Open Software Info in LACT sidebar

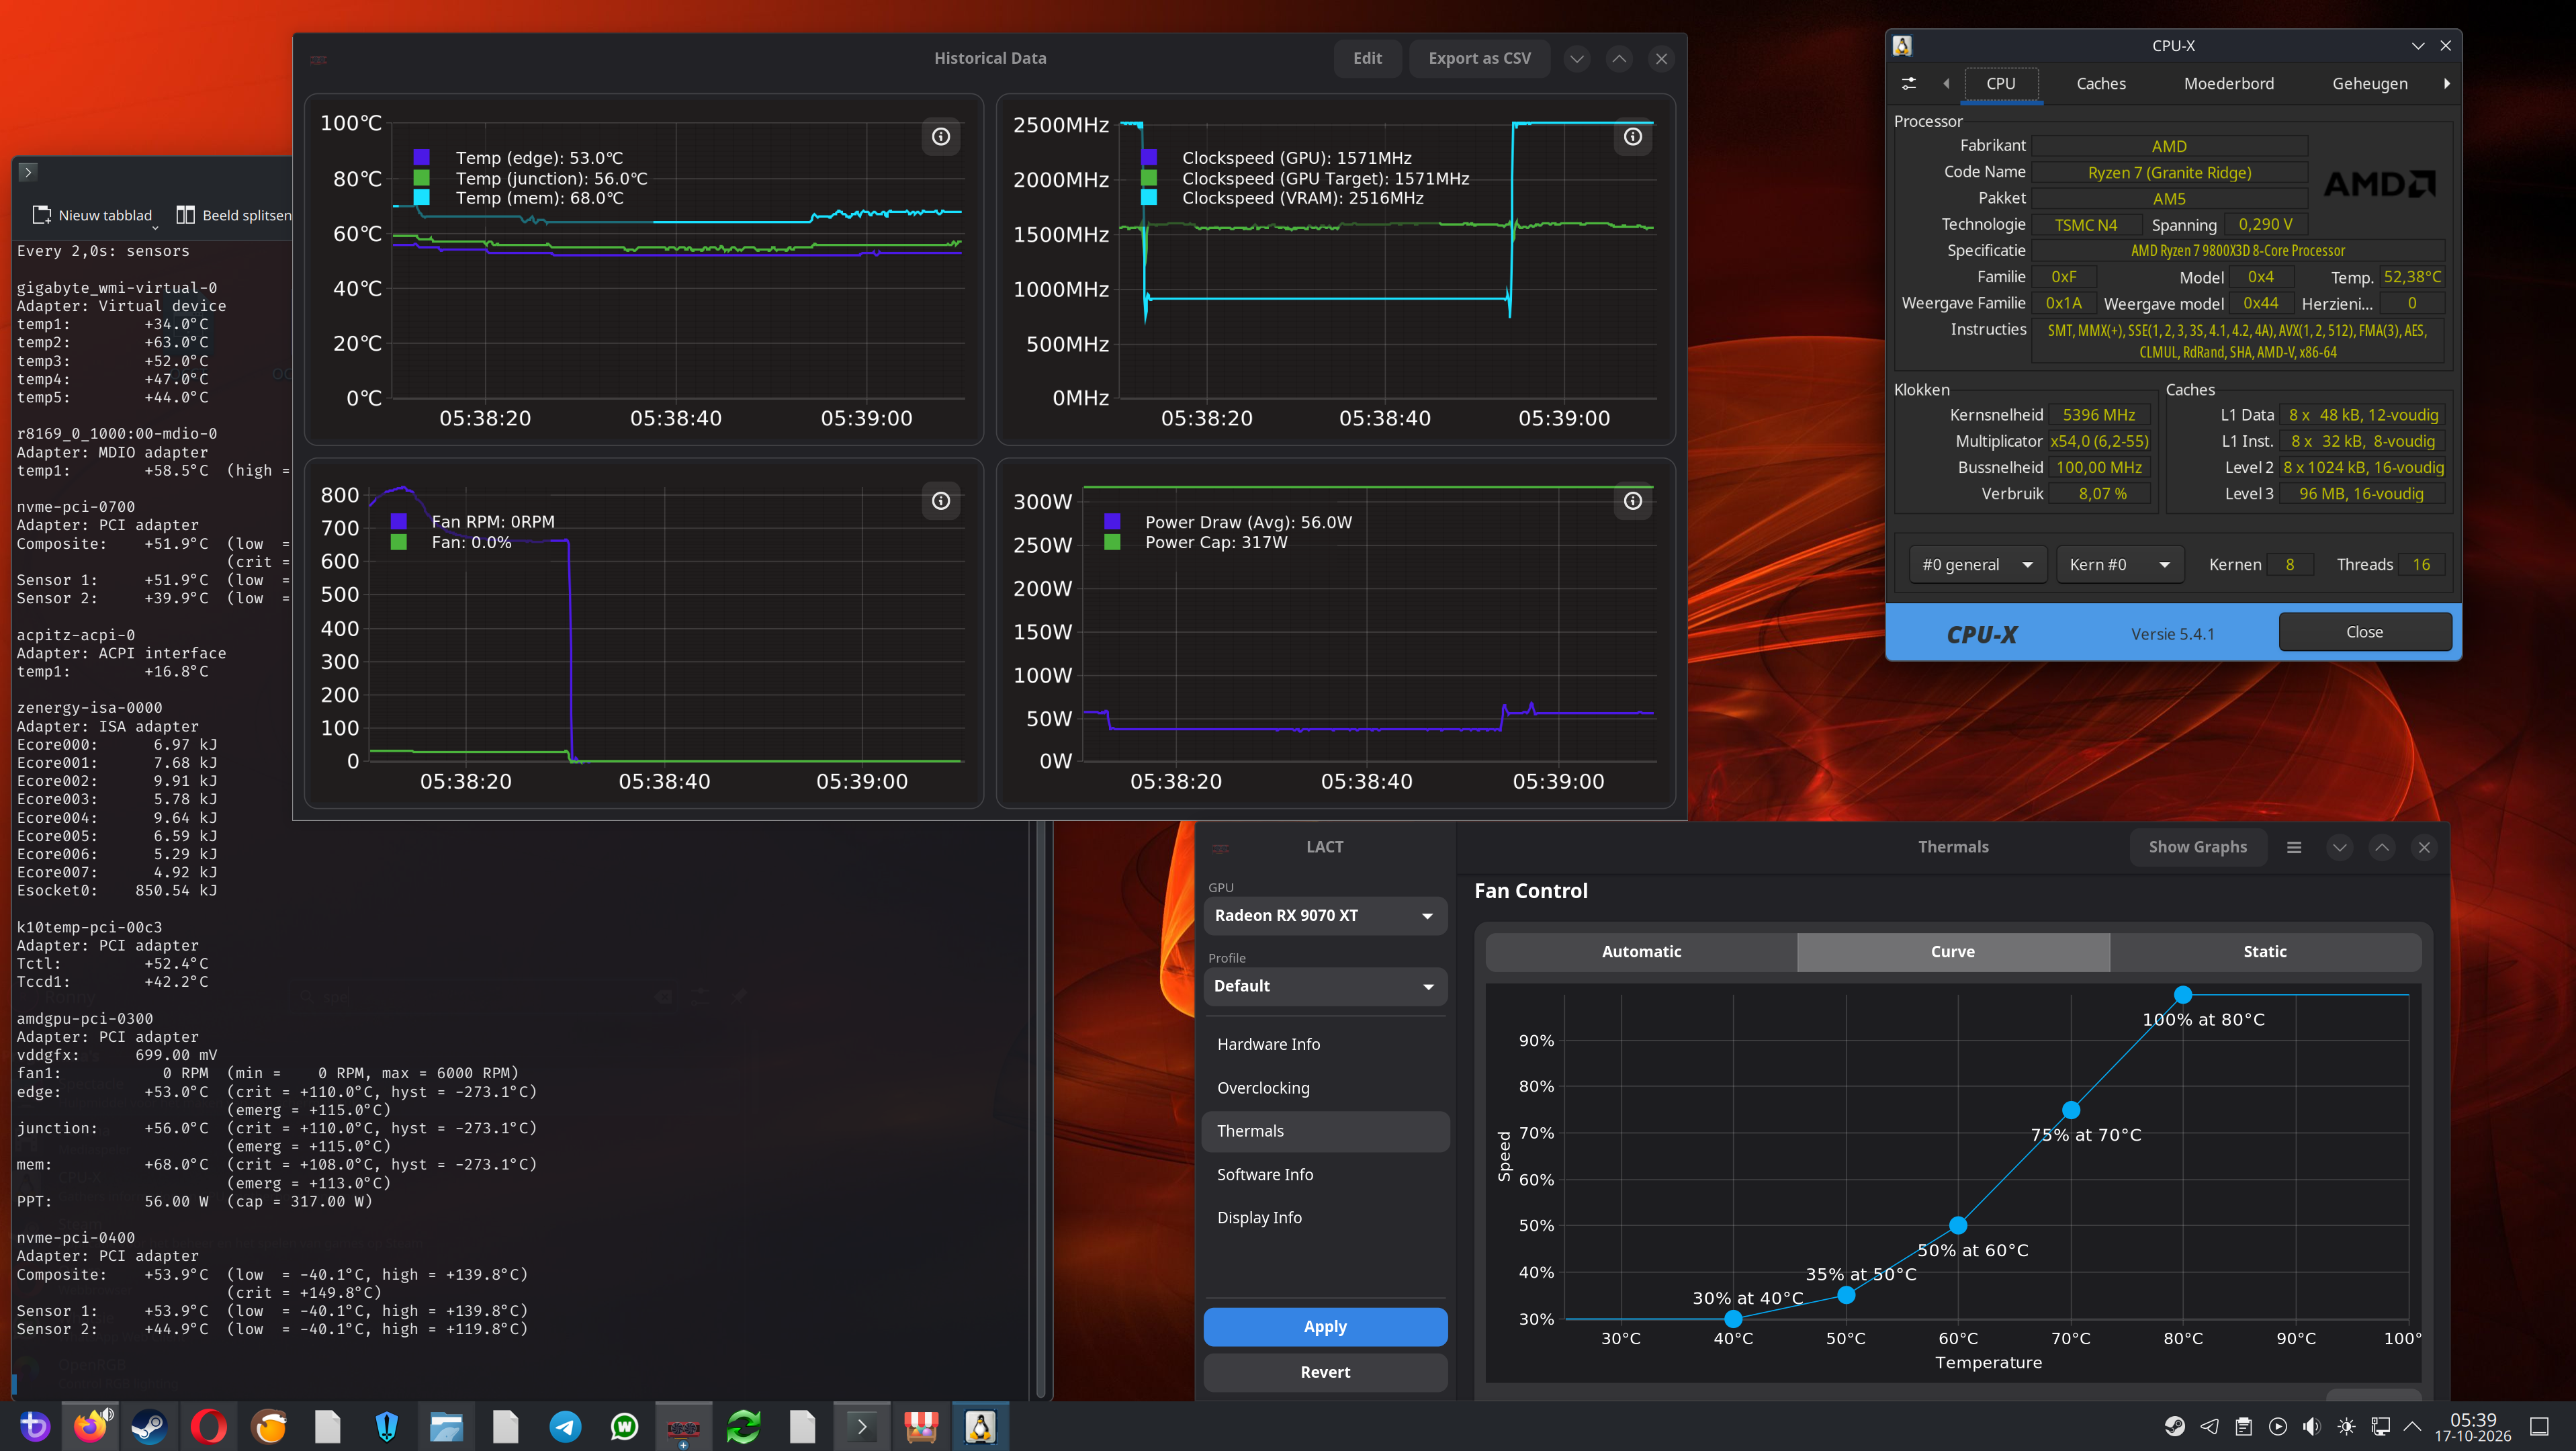click(1325, 1175)
